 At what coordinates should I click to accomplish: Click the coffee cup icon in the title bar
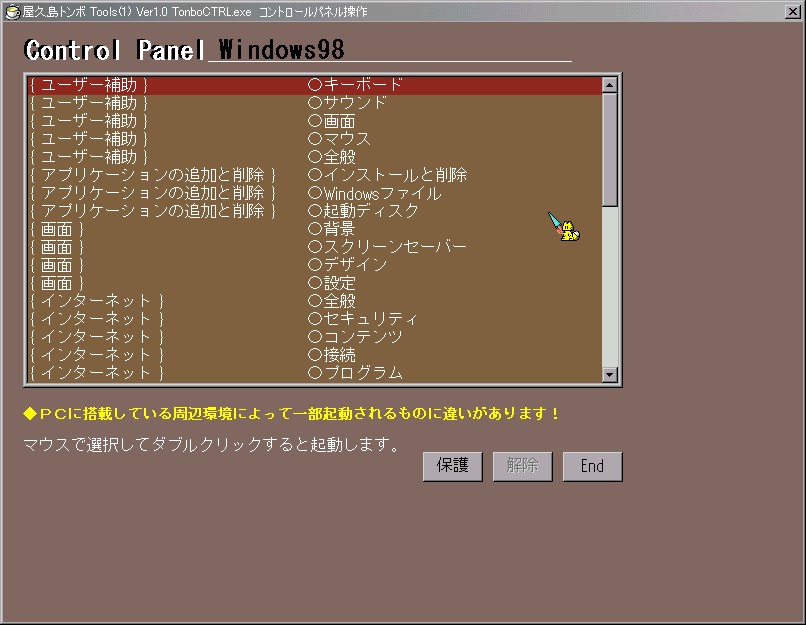[x=12, y=11]
